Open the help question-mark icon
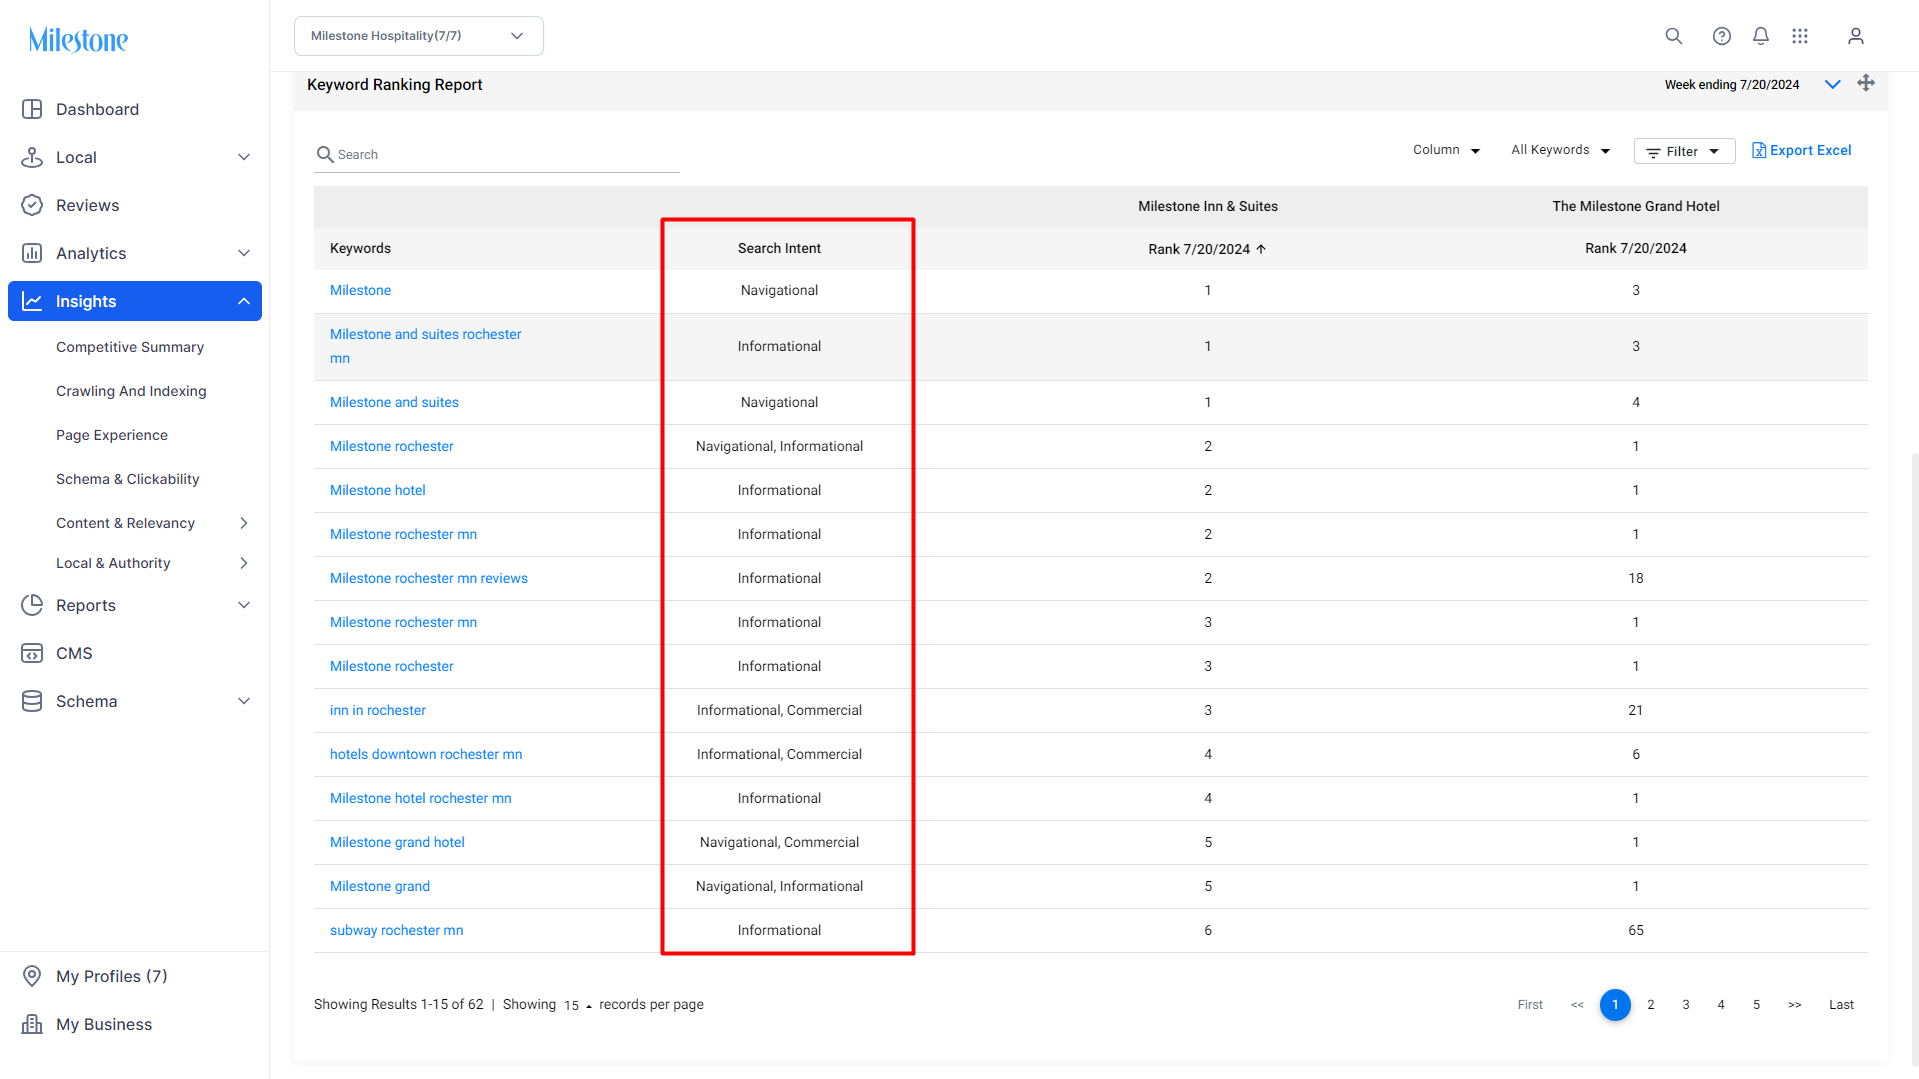This screenshot has width=1919, height=1079. (x=1721, y=36)
